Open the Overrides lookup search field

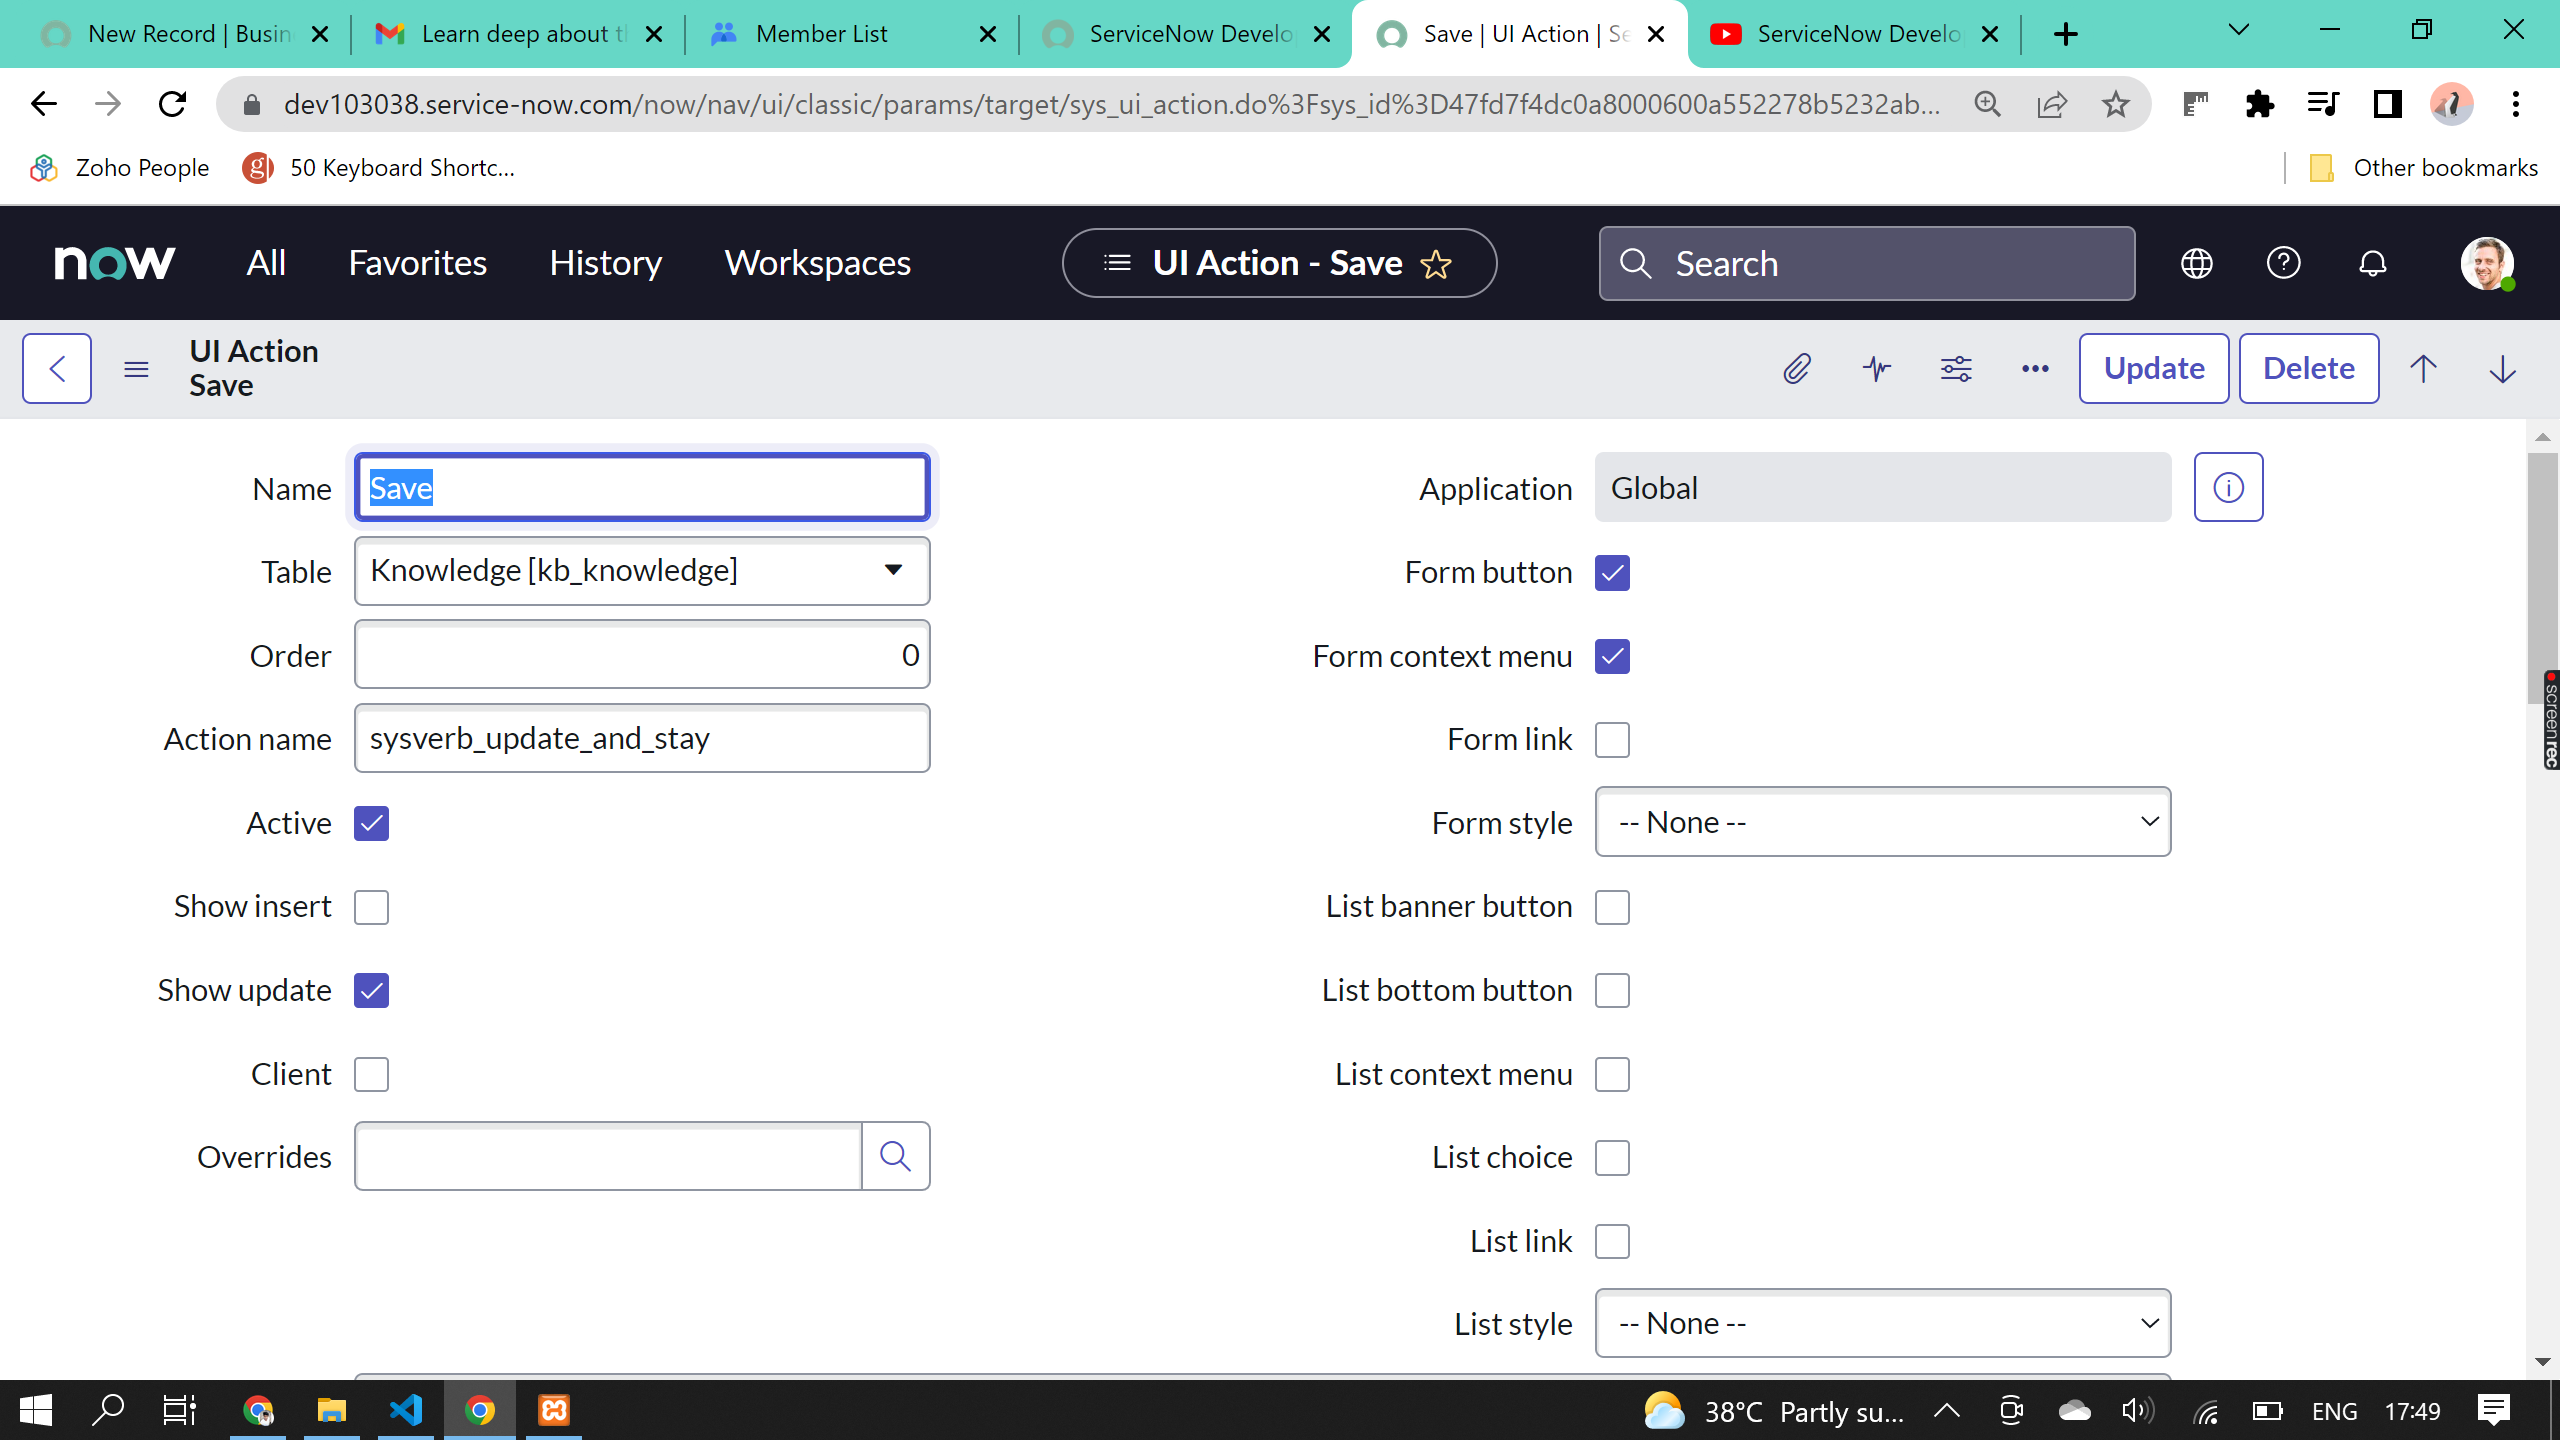894,1156
